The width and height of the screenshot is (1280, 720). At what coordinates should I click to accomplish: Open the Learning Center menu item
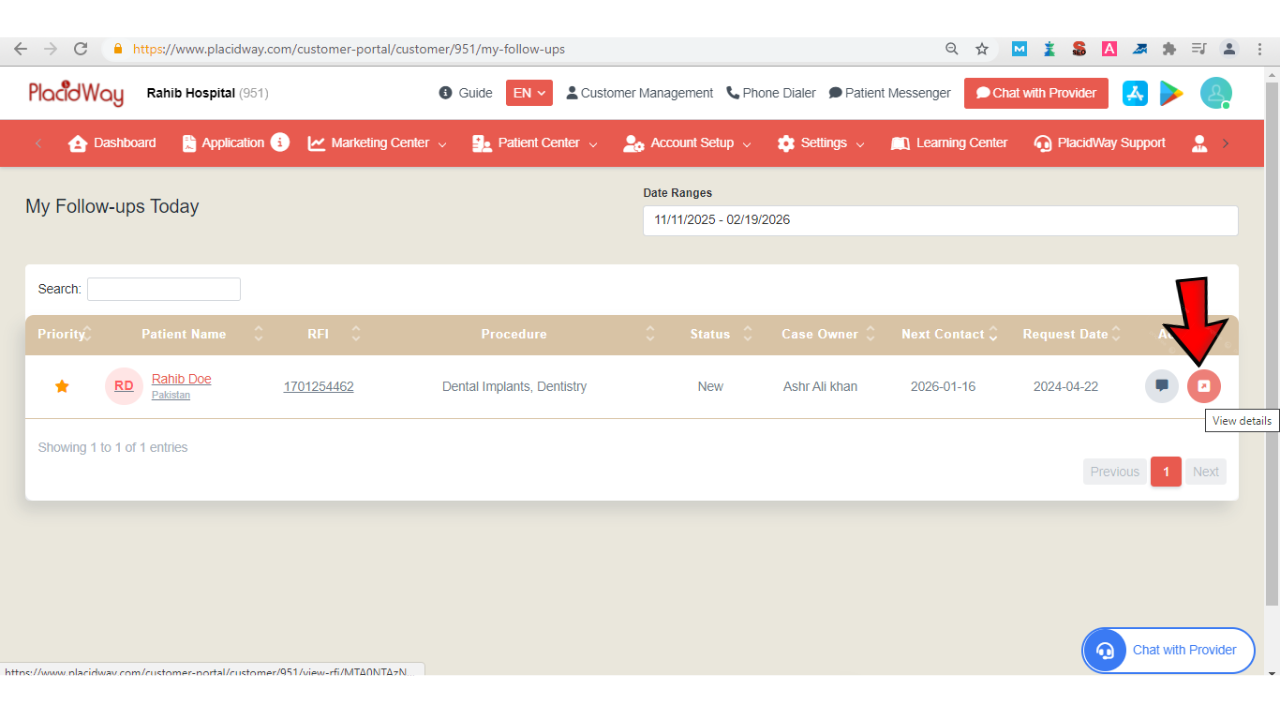[x=949, y=143]
